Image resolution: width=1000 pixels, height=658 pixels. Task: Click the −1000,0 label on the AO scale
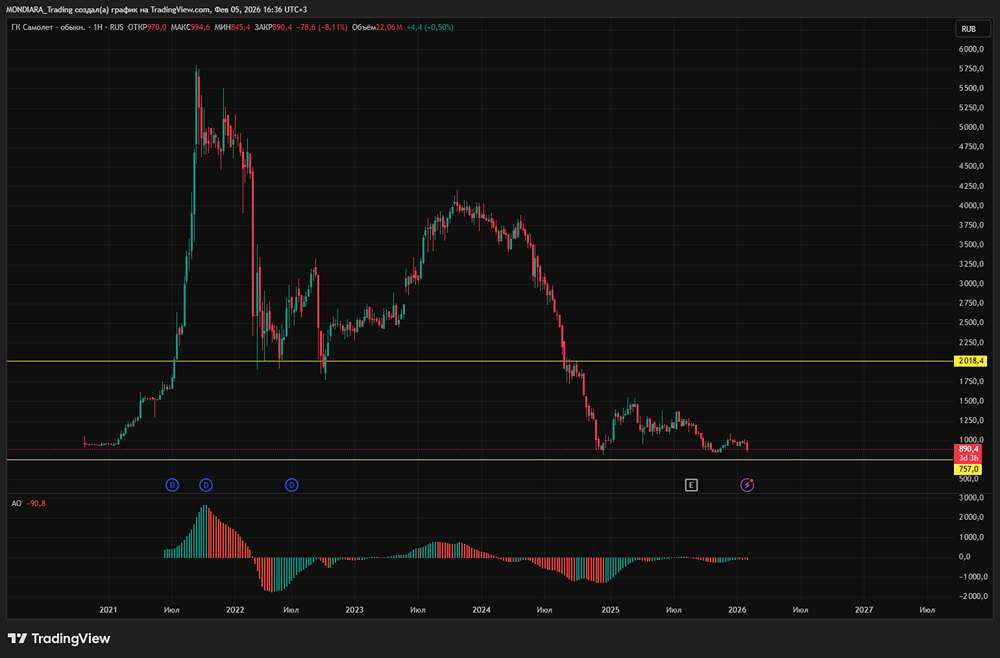click(973, 576)
